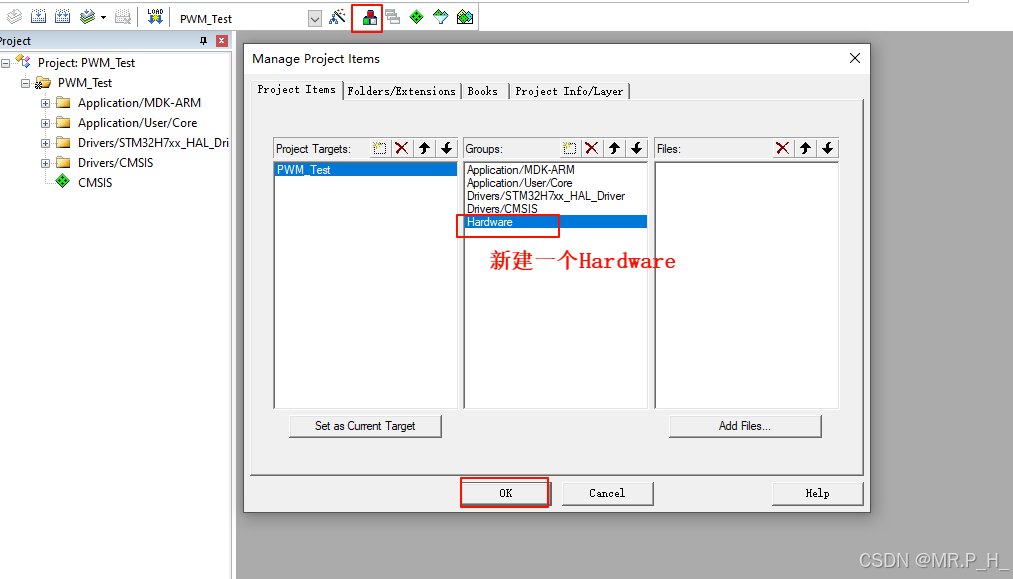Move selected group down
Screen dimensions: 1013x579
point(636,149)
